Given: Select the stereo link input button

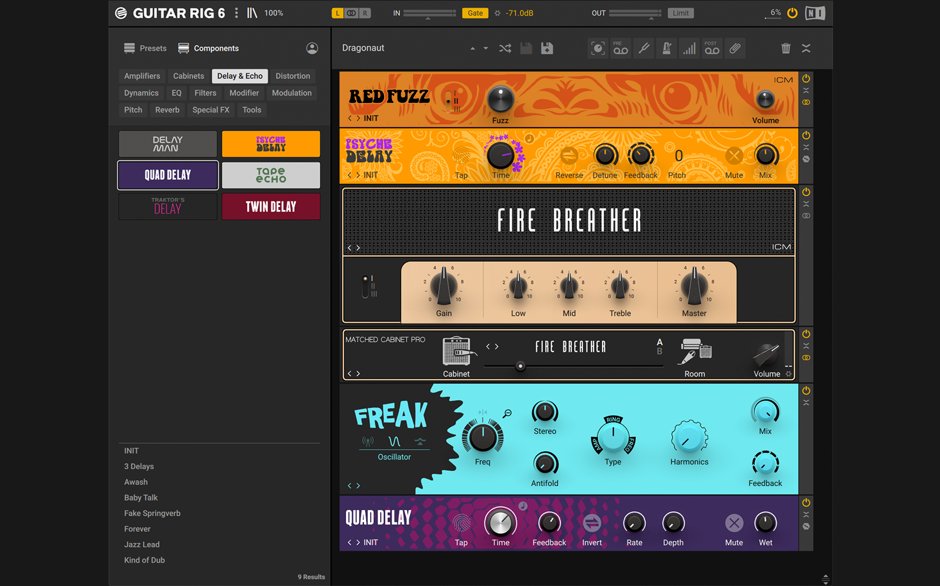Looking at the screenshot, I should pos(351,13).
